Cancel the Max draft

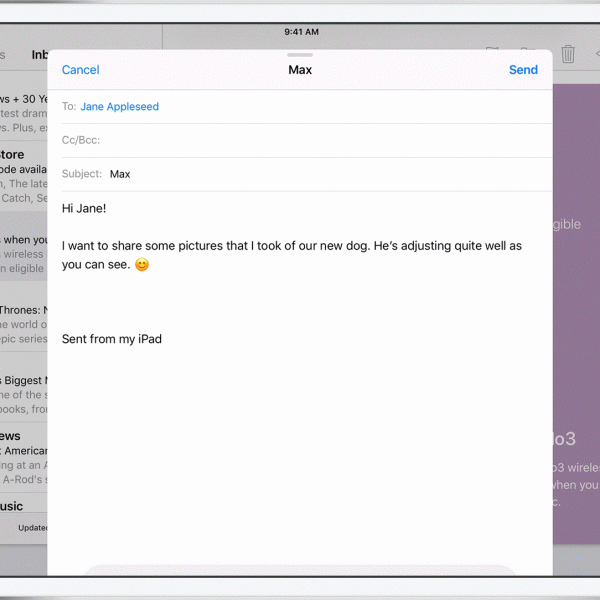(x=80, y=70)
